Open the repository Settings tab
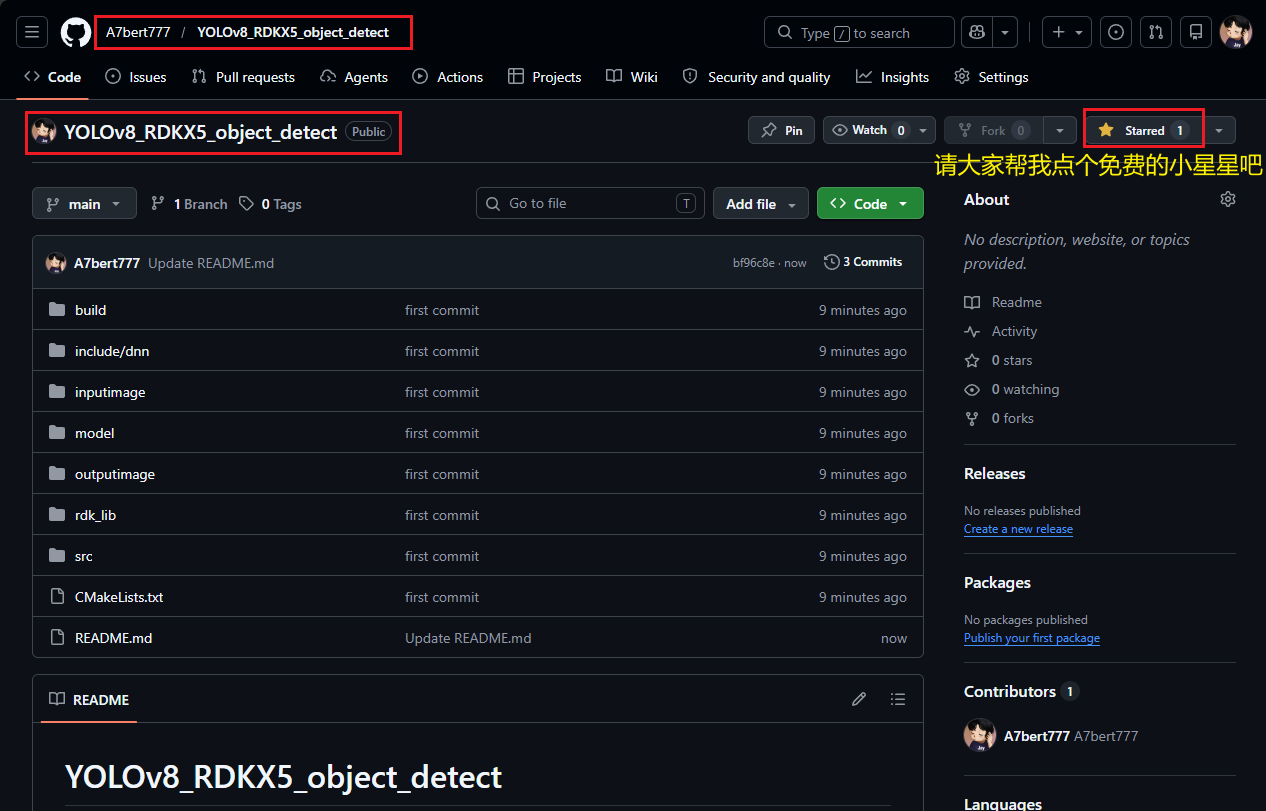Screen dimensions: 1266x811 991,77
